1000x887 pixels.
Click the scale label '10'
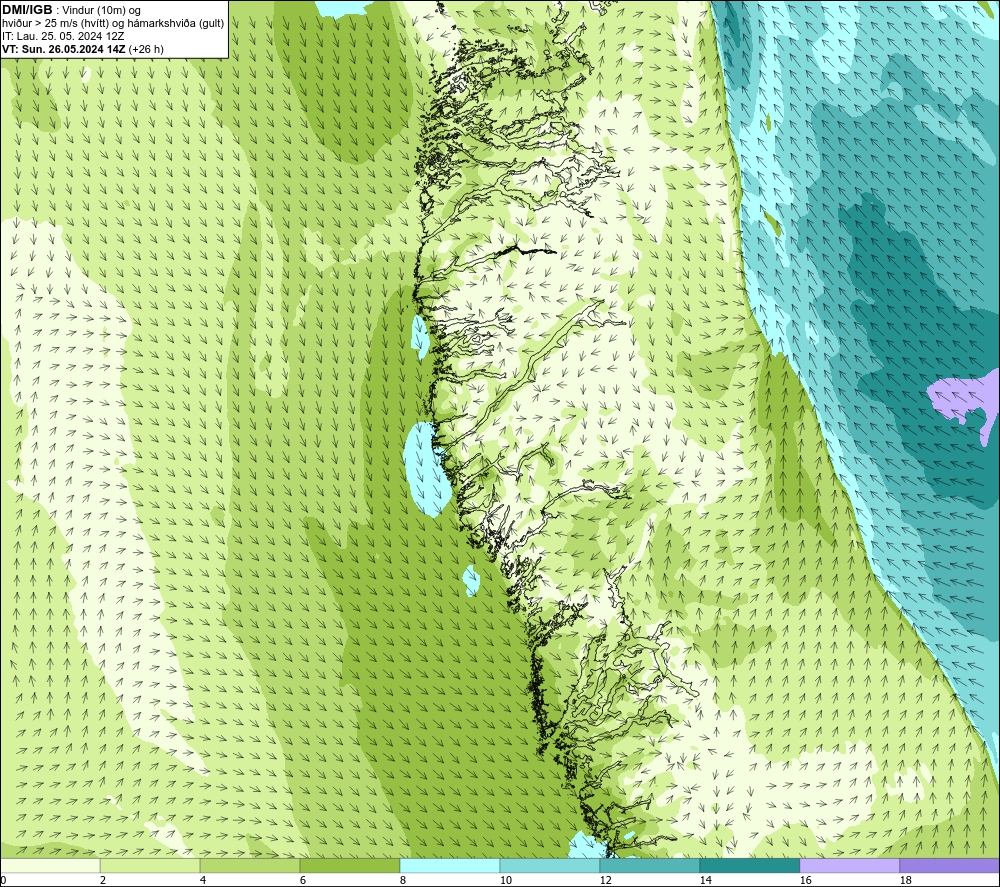pos(506,881)
